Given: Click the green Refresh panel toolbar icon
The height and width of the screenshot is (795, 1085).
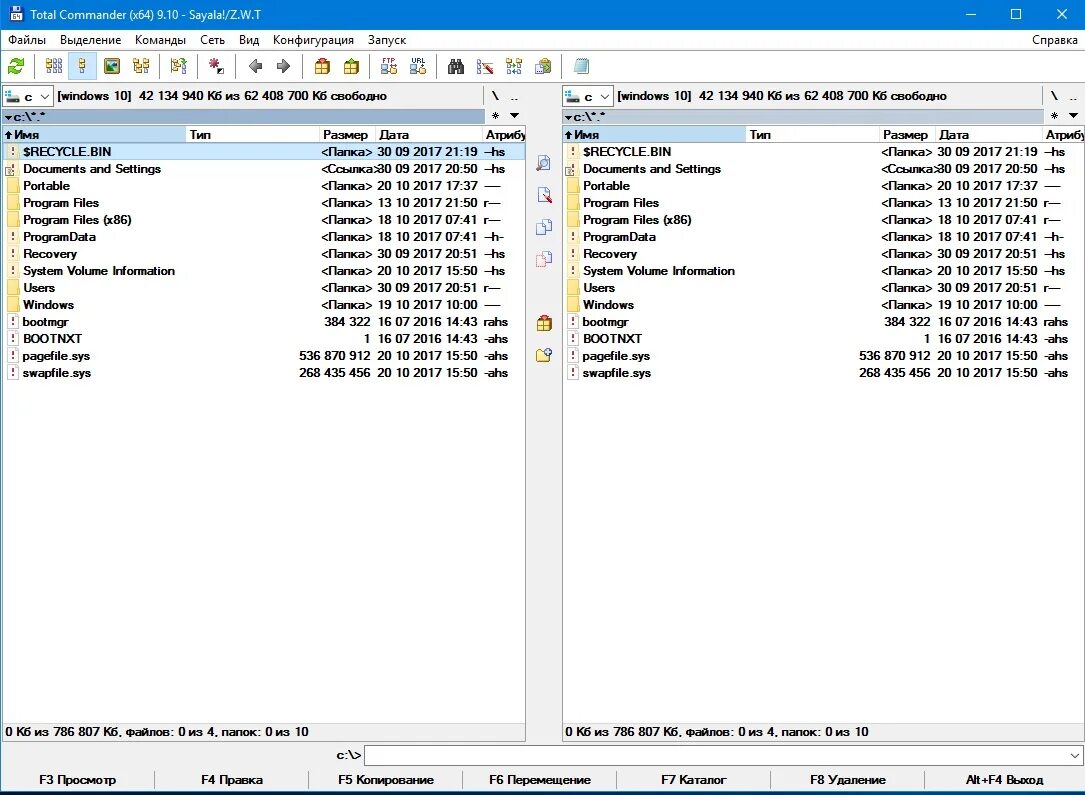Looking at the screenshot, I should [x=15, y=66].
